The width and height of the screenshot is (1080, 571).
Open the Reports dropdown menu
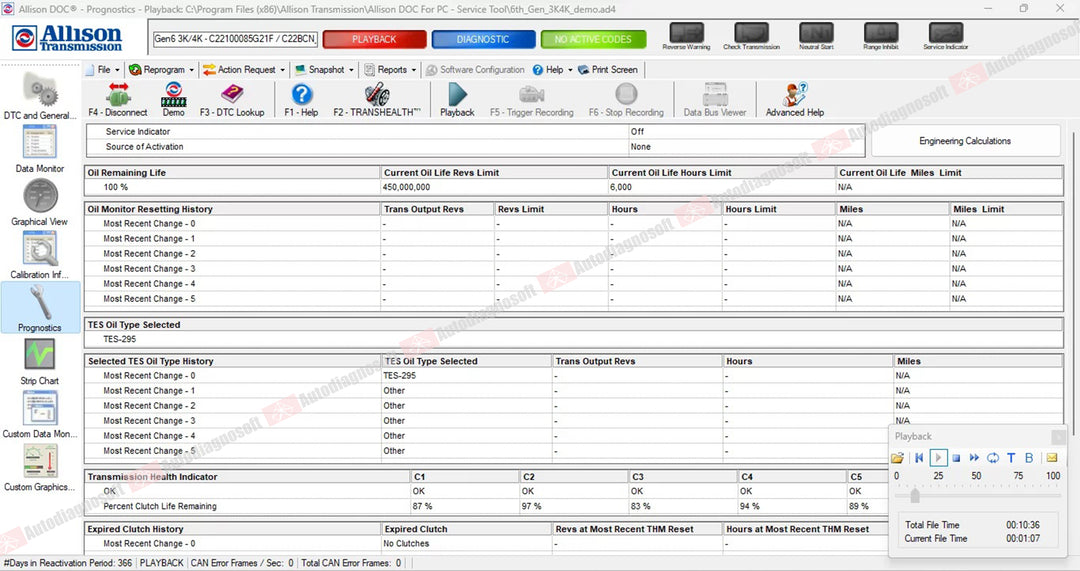(x=391, y=70)
